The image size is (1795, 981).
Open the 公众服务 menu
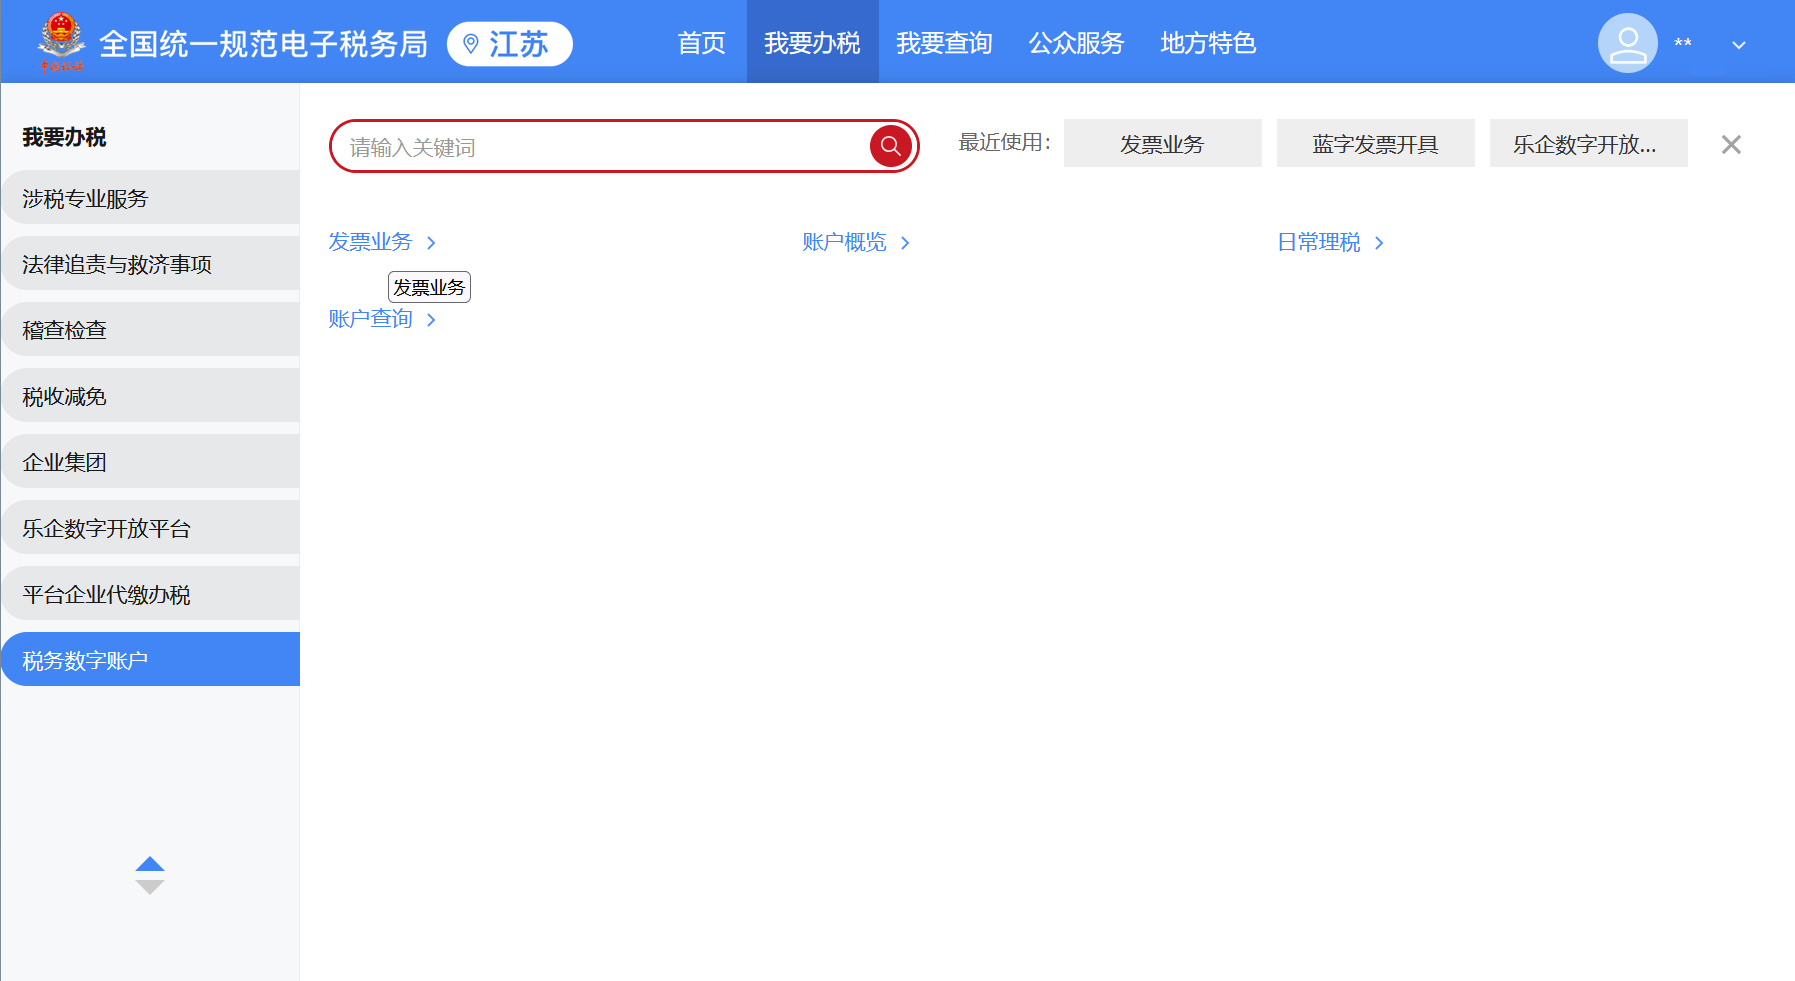point(1076,43)
